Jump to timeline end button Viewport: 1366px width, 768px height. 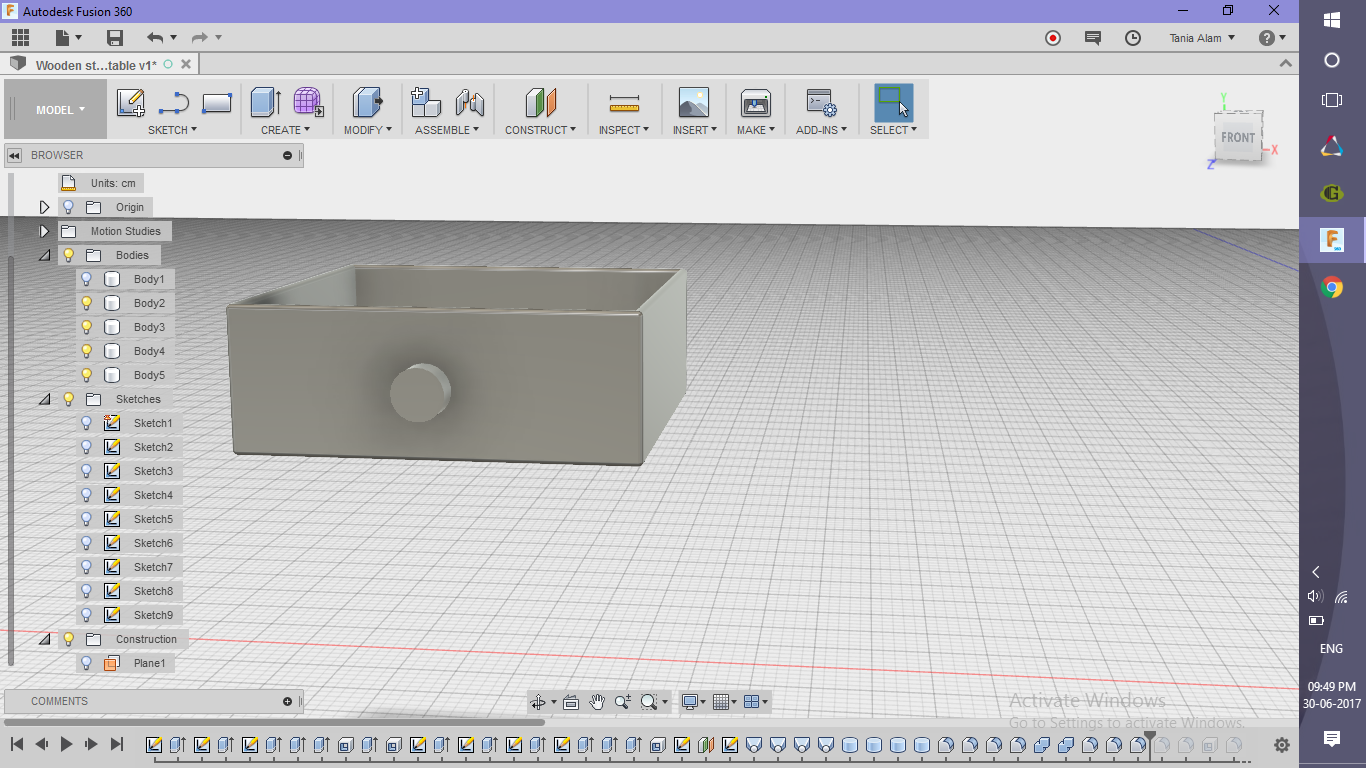point(116,744)
